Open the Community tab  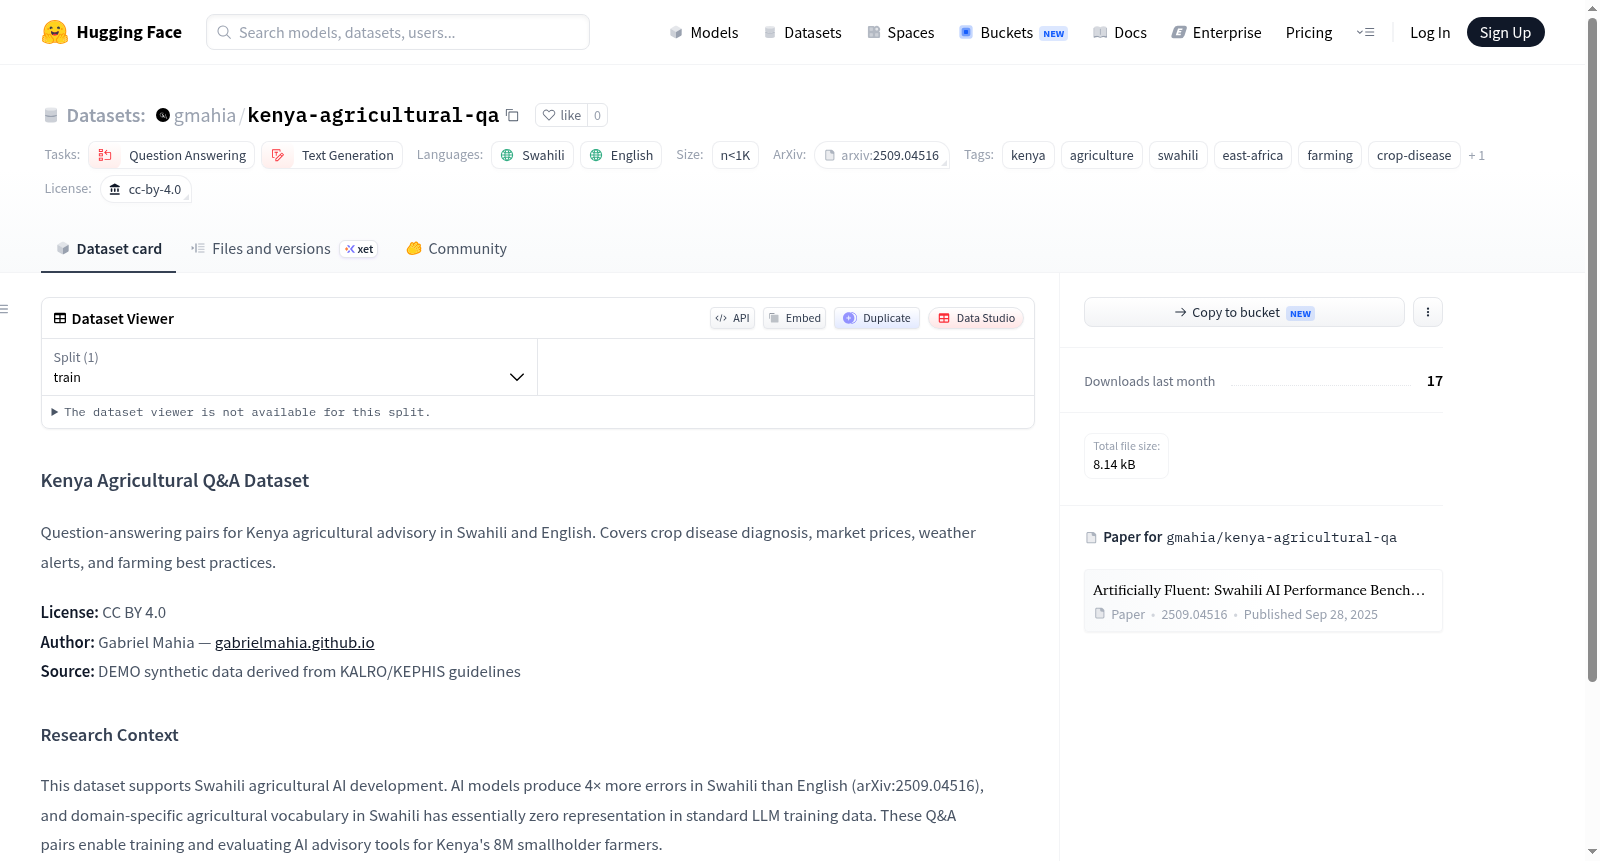[456, 249]
